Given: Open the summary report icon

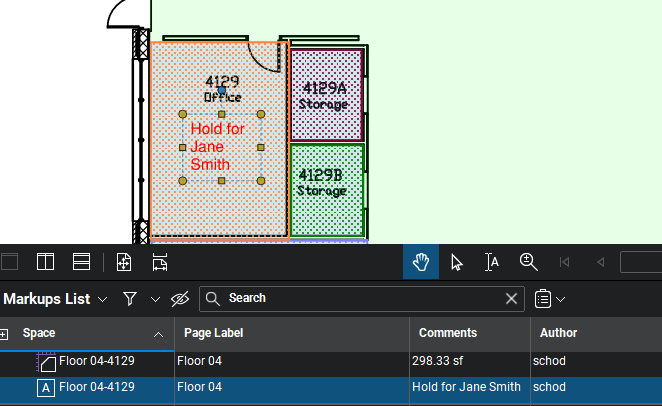Looking at the screenshot, I should (543, 299).
